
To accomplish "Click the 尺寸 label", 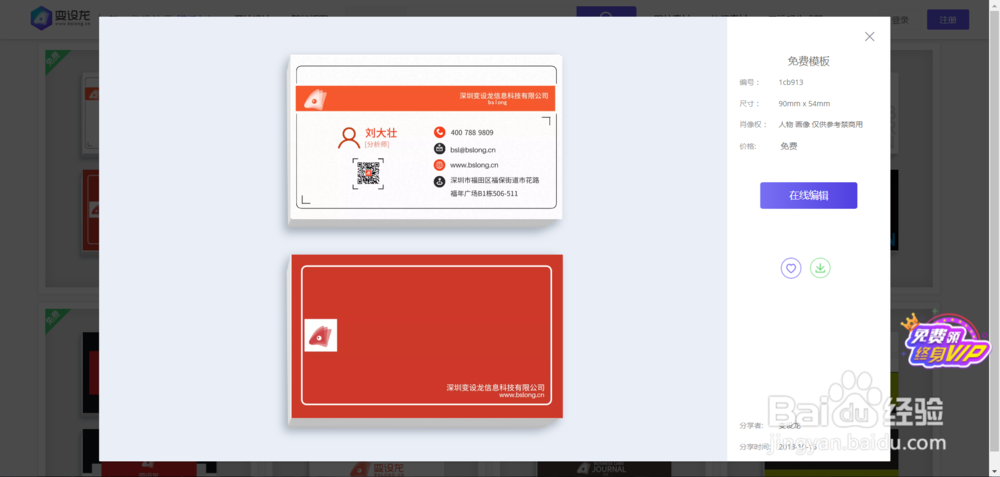I will [x=749, y=103].
